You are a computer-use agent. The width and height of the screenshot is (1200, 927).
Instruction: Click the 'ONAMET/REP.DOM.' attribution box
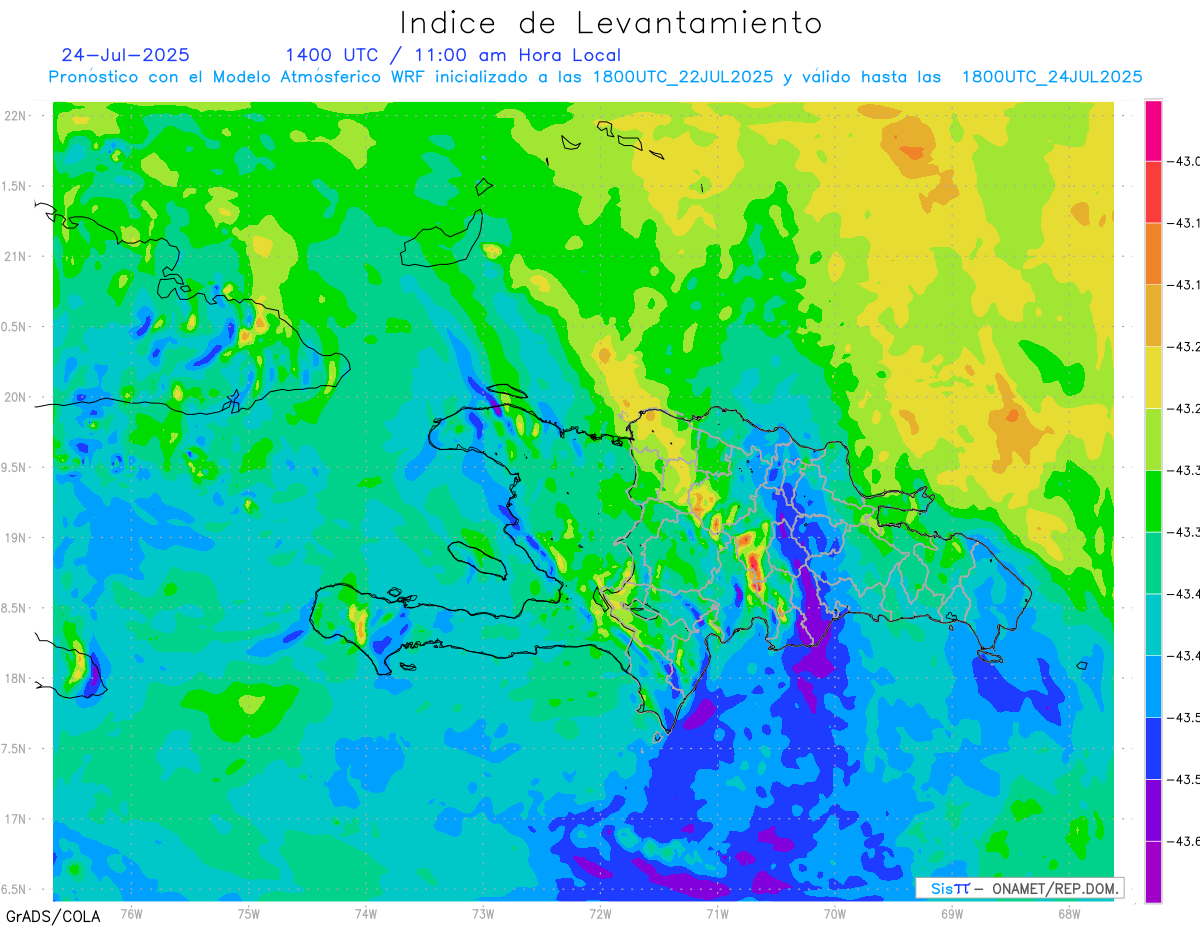click(x=1020, y=888)
